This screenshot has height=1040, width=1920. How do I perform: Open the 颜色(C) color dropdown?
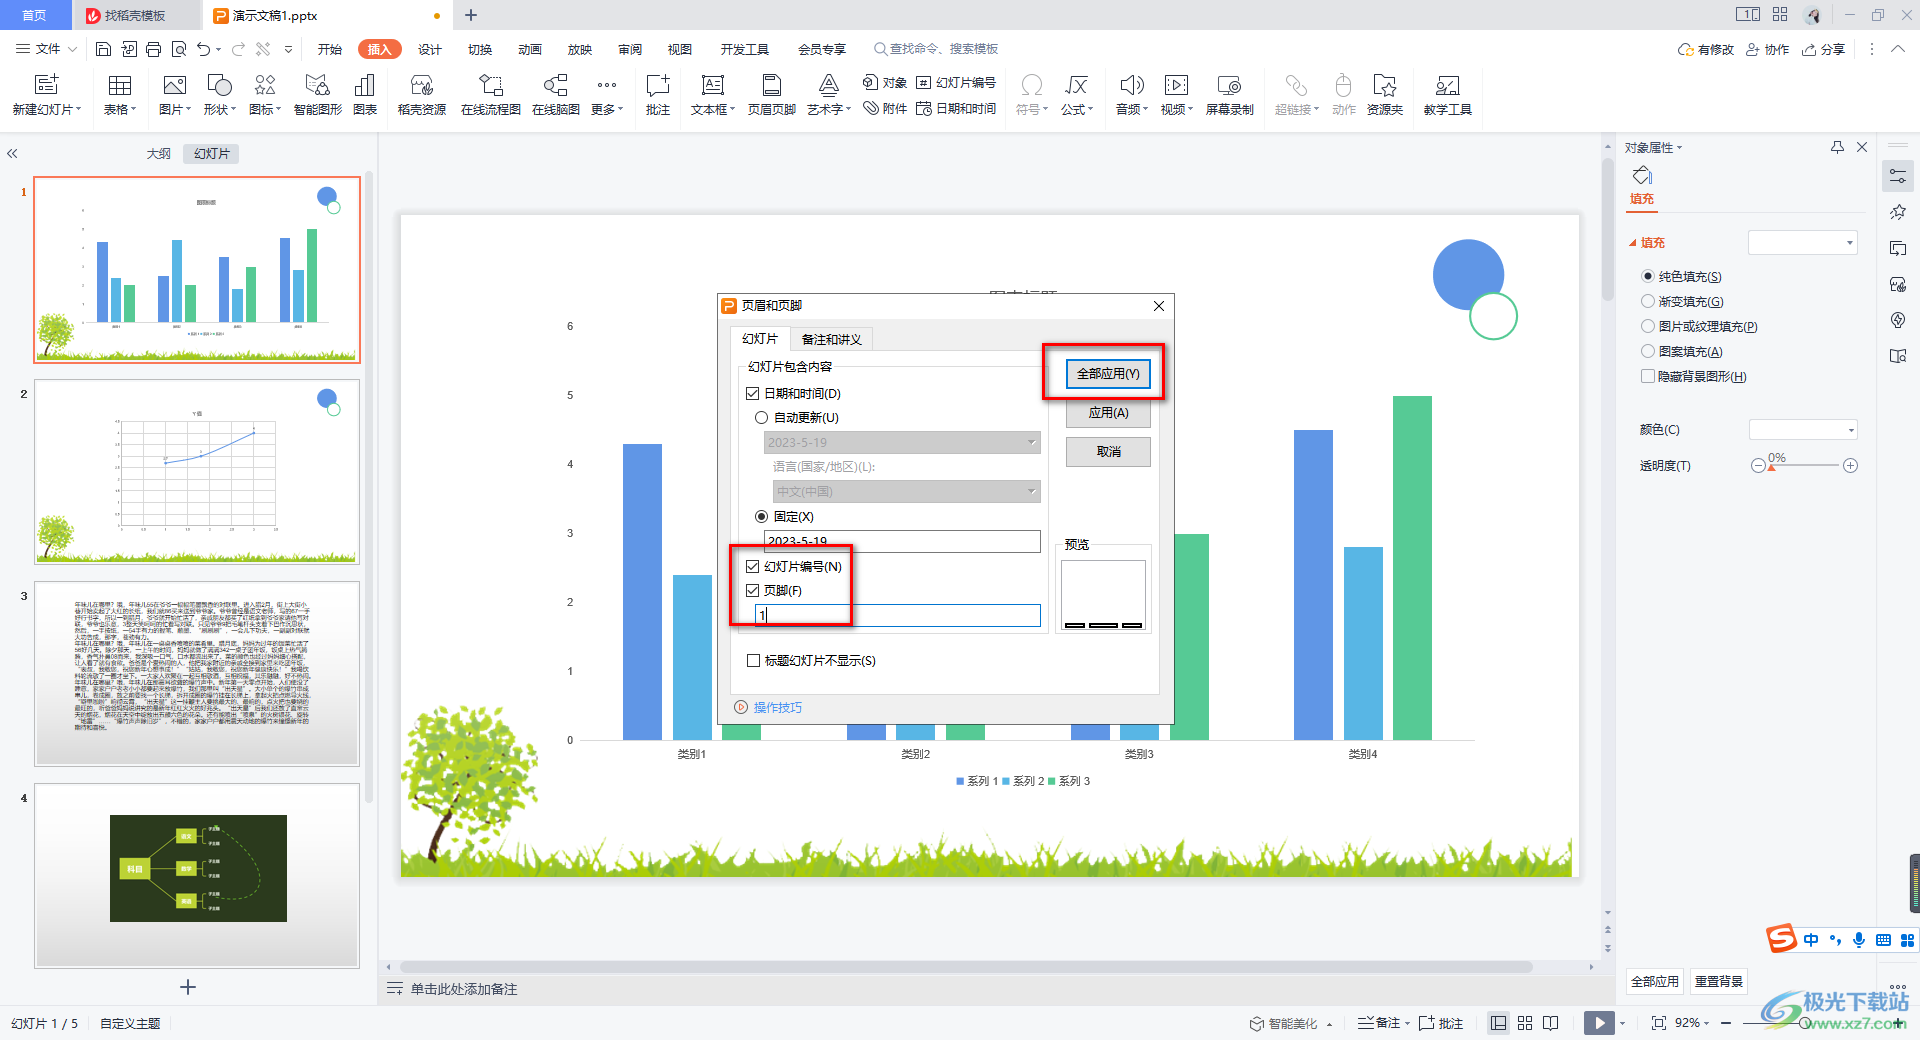1803,430
